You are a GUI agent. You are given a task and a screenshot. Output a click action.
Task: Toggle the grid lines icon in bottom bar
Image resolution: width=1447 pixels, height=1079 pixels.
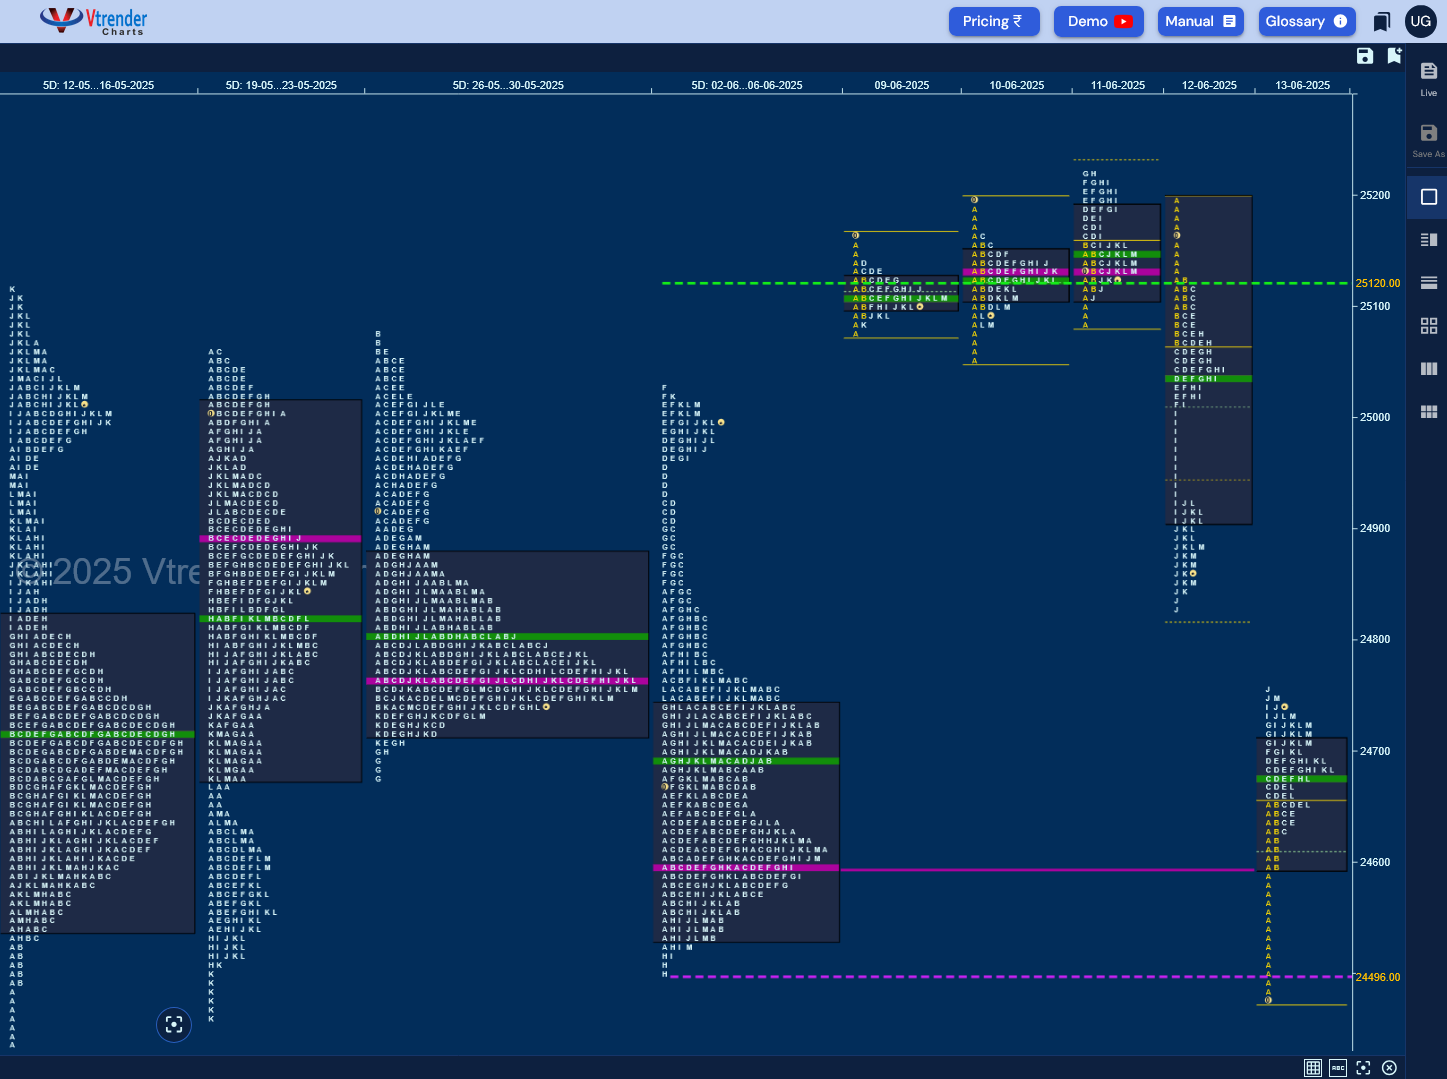point(1313,1068)
